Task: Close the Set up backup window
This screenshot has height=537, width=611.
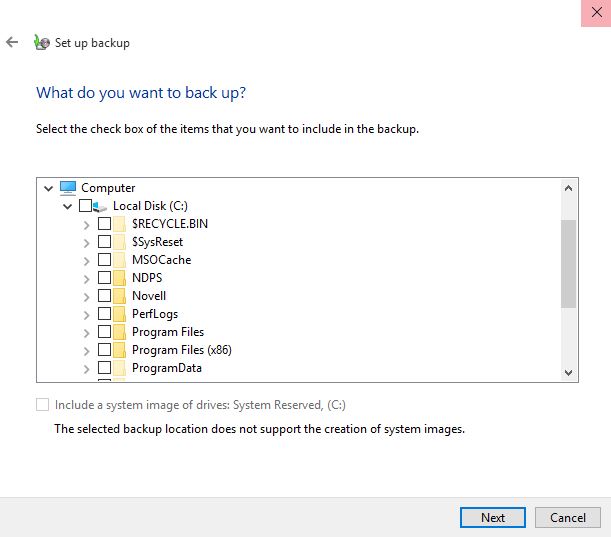Action: coord(596,13)
